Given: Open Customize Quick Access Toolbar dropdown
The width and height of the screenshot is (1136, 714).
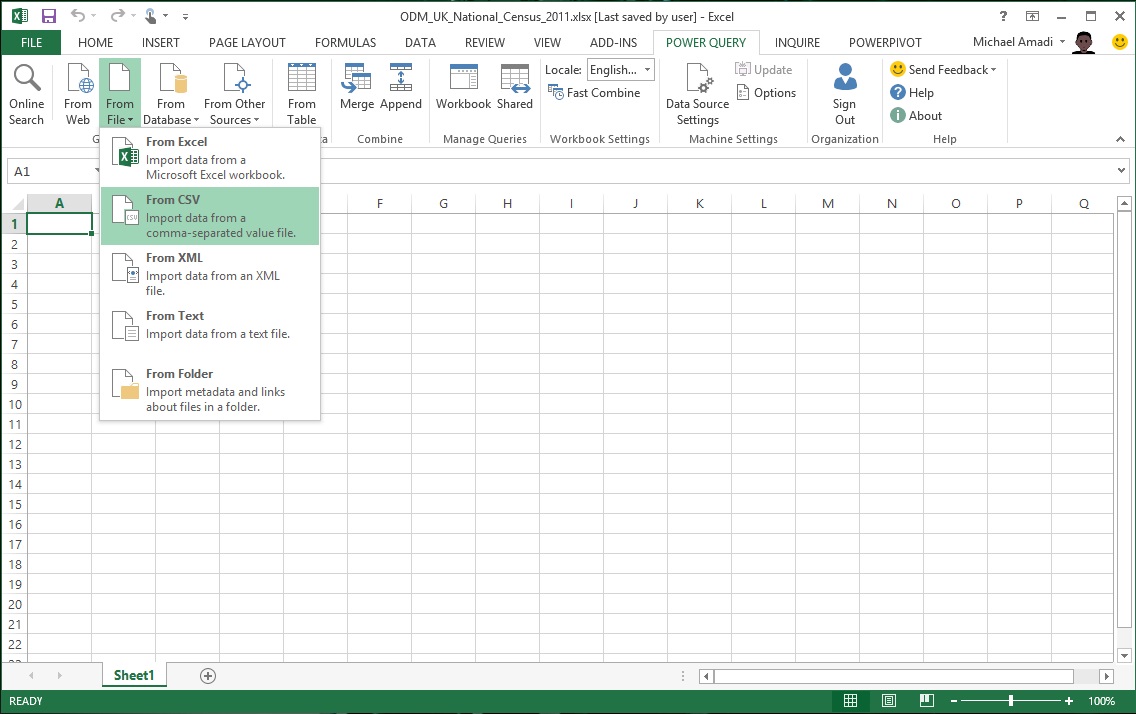Looking at the screenshot, I should coord(185,16).
